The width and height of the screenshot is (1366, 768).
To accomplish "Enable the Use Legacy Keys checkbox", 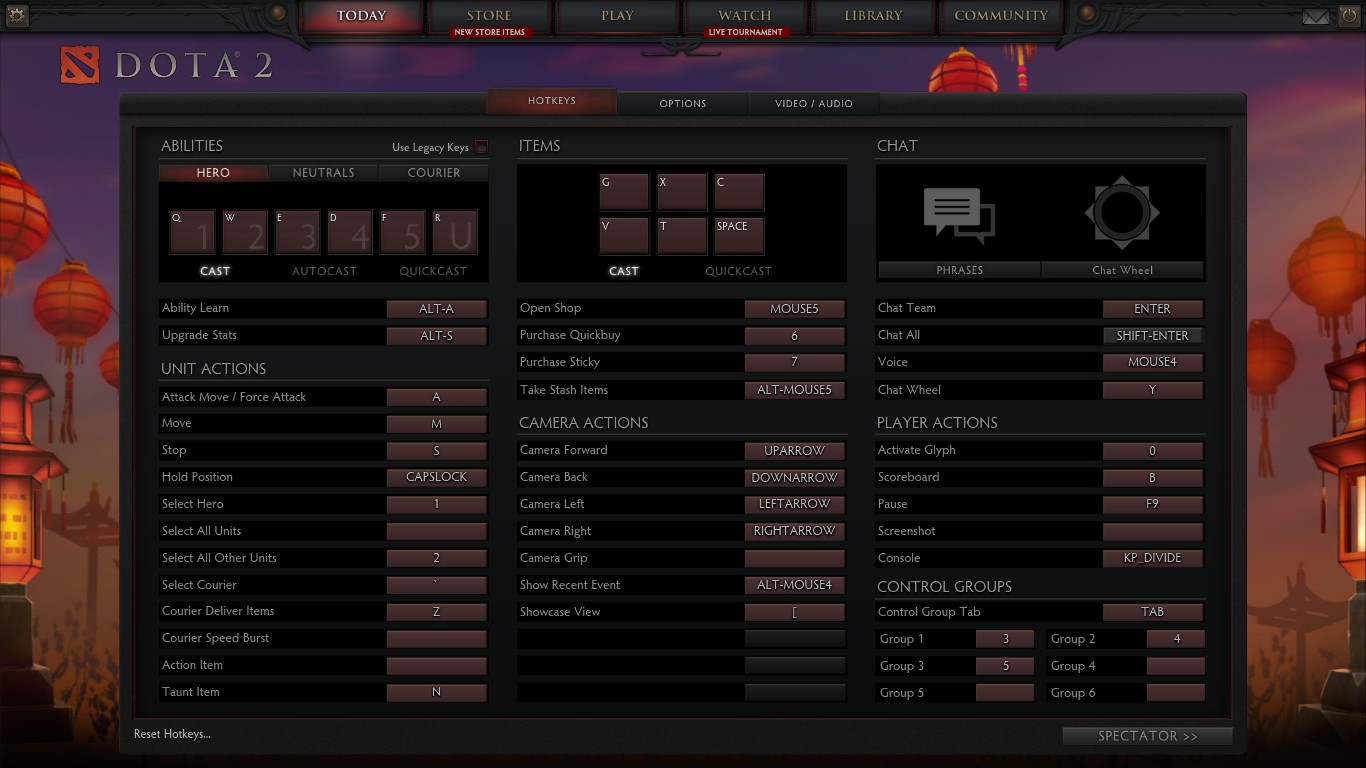I will click(x=481, y=147).
